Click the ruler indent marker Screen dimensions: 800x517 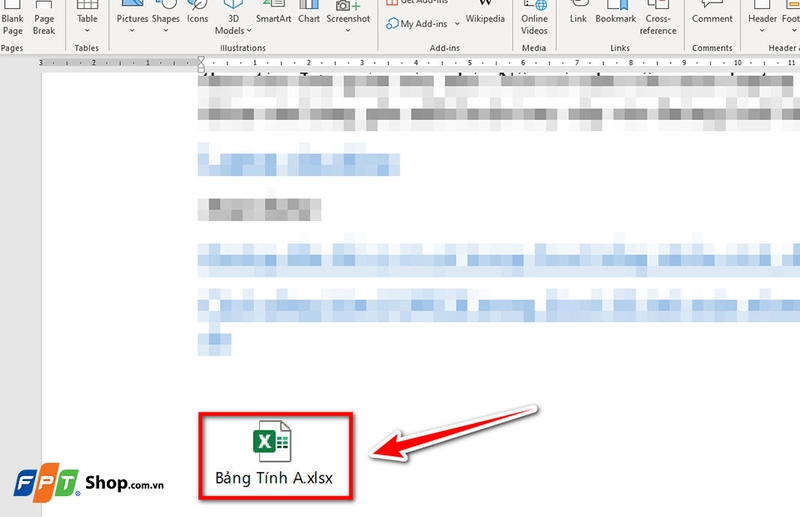(201, 64)
